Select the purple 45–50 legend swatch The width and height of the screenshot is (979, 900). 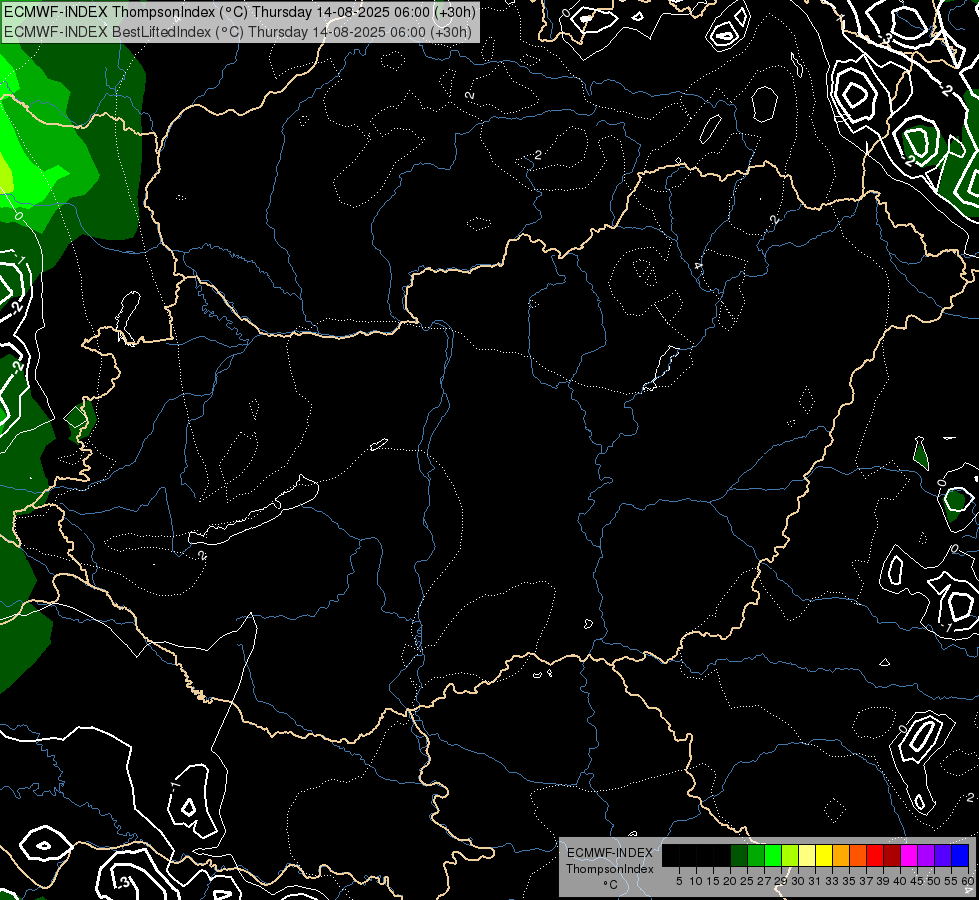click(x=926, y=855)
